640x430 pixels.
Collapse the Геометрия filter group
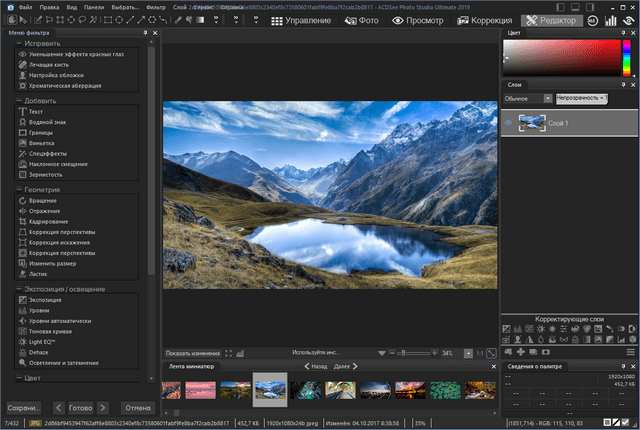coord(17,188)
